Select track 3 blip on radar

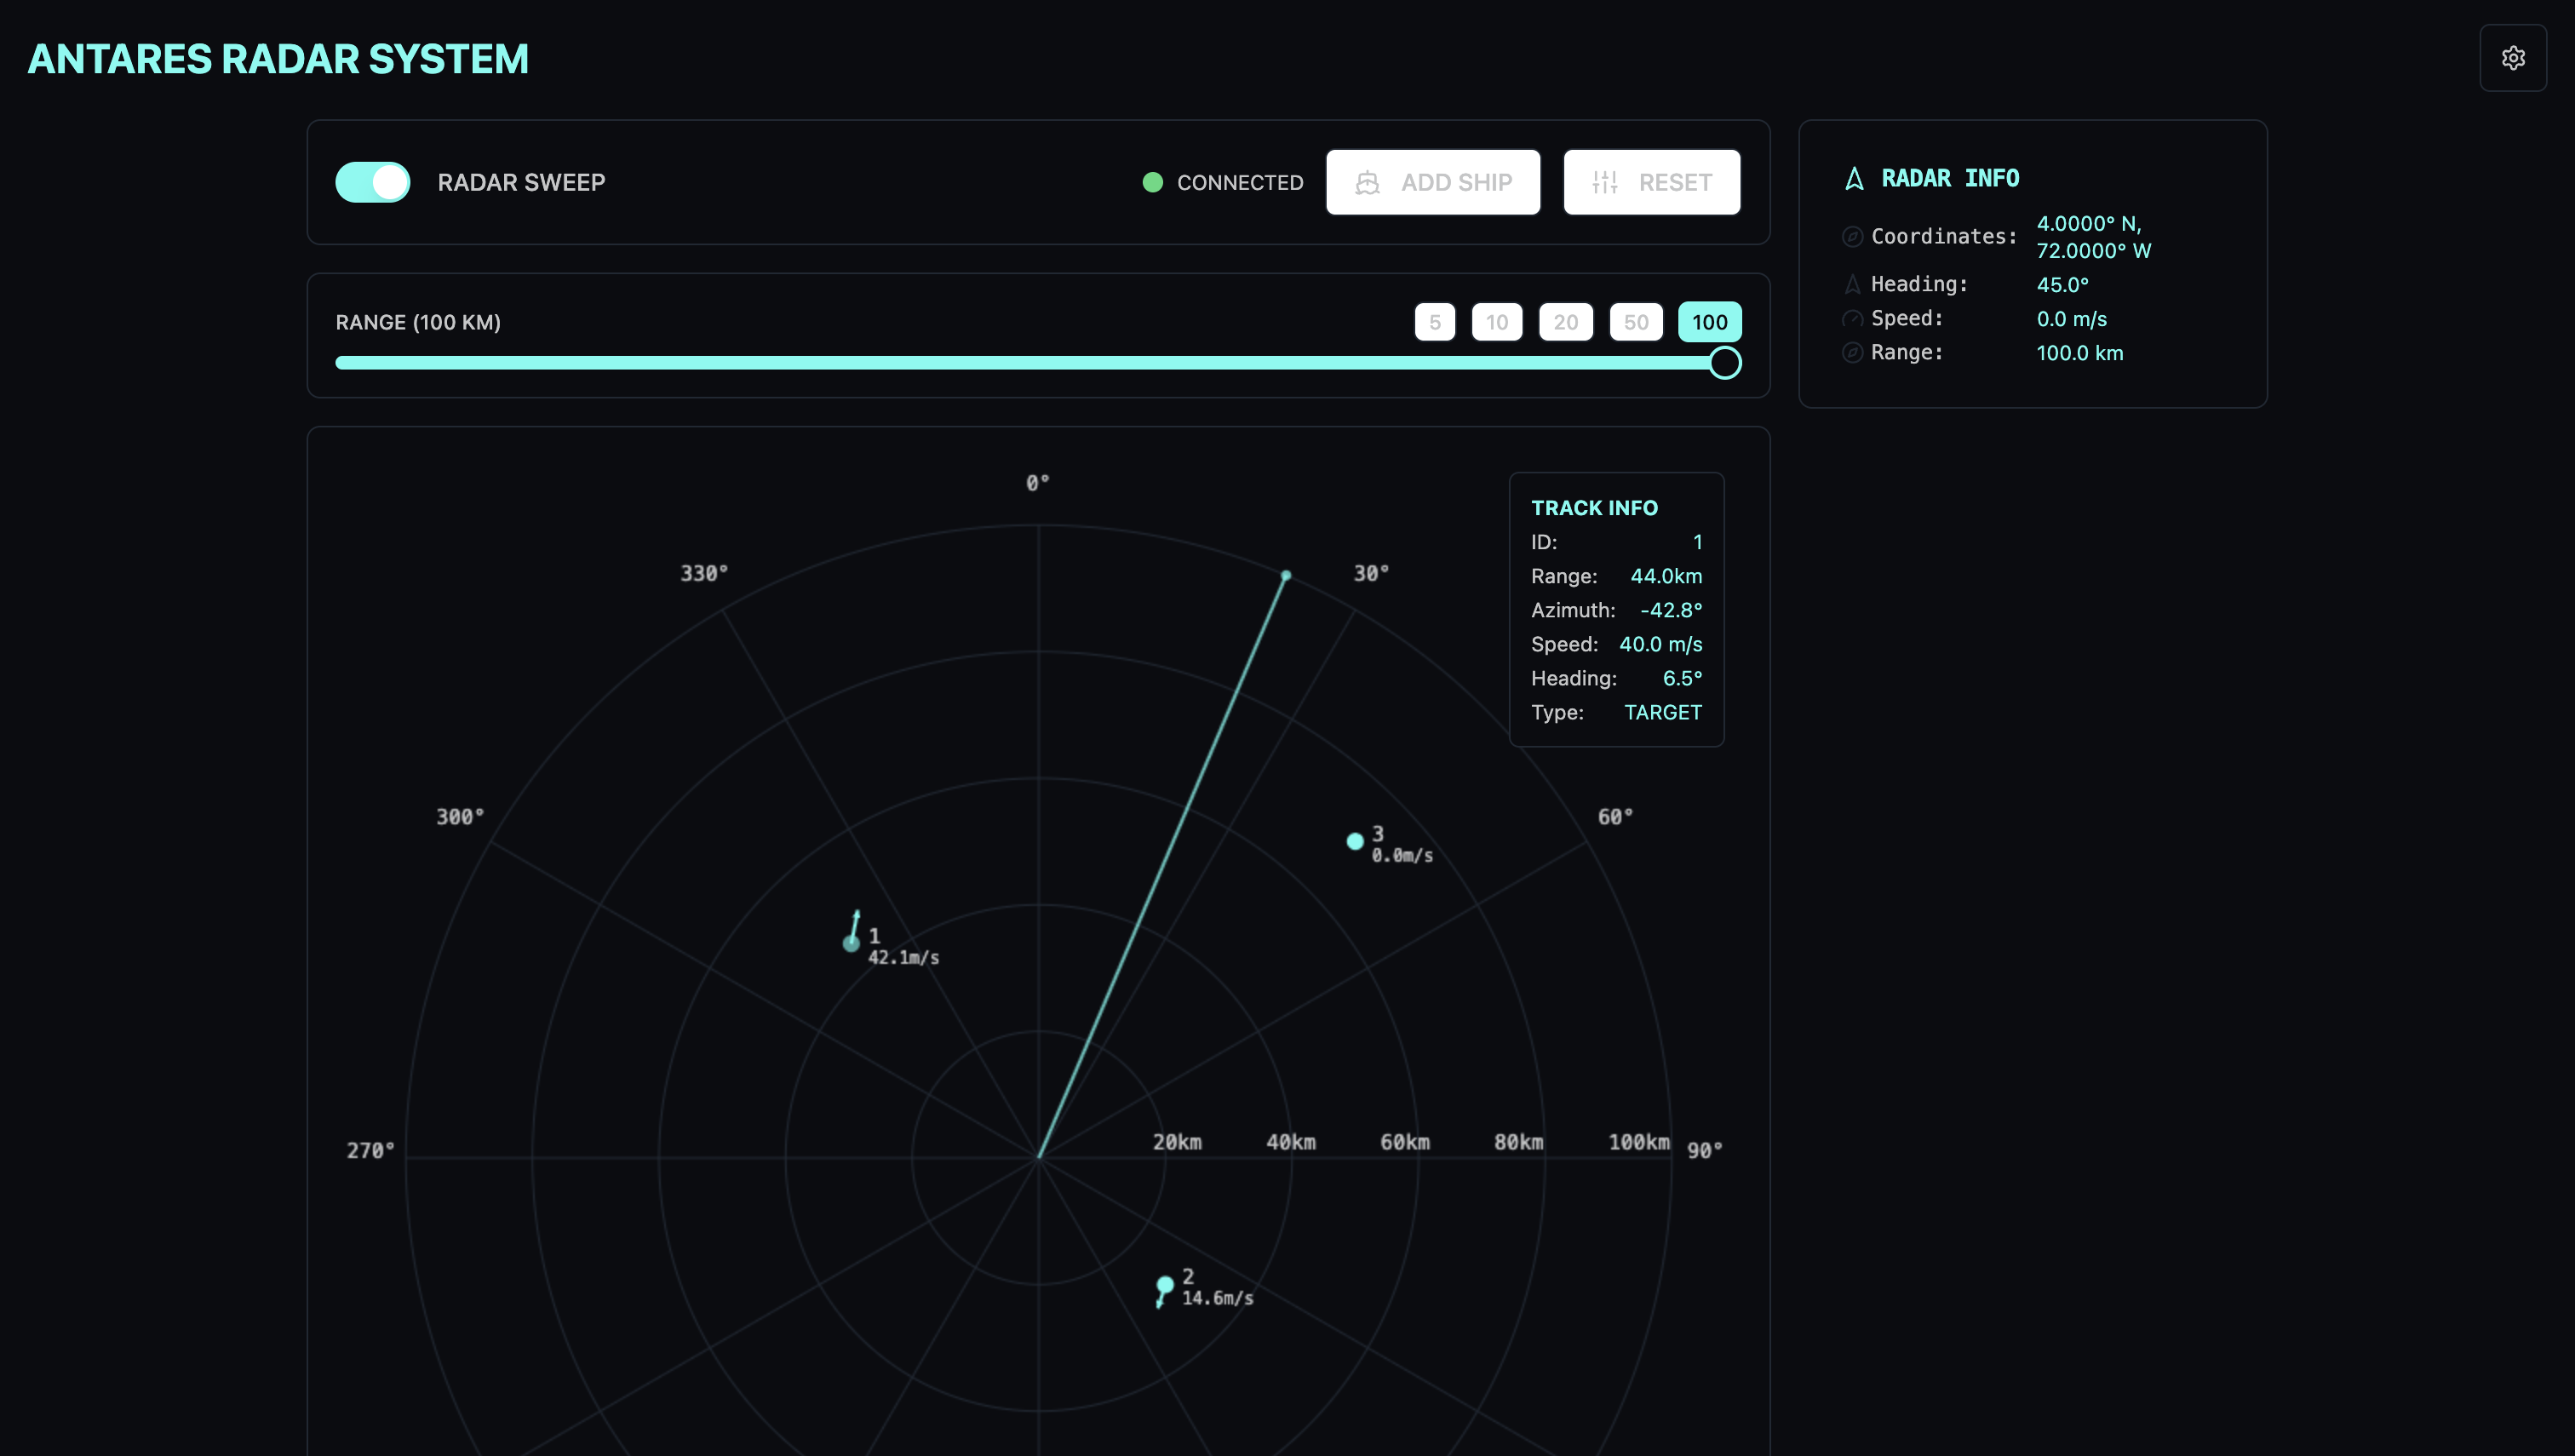(x=1355, y=842)
